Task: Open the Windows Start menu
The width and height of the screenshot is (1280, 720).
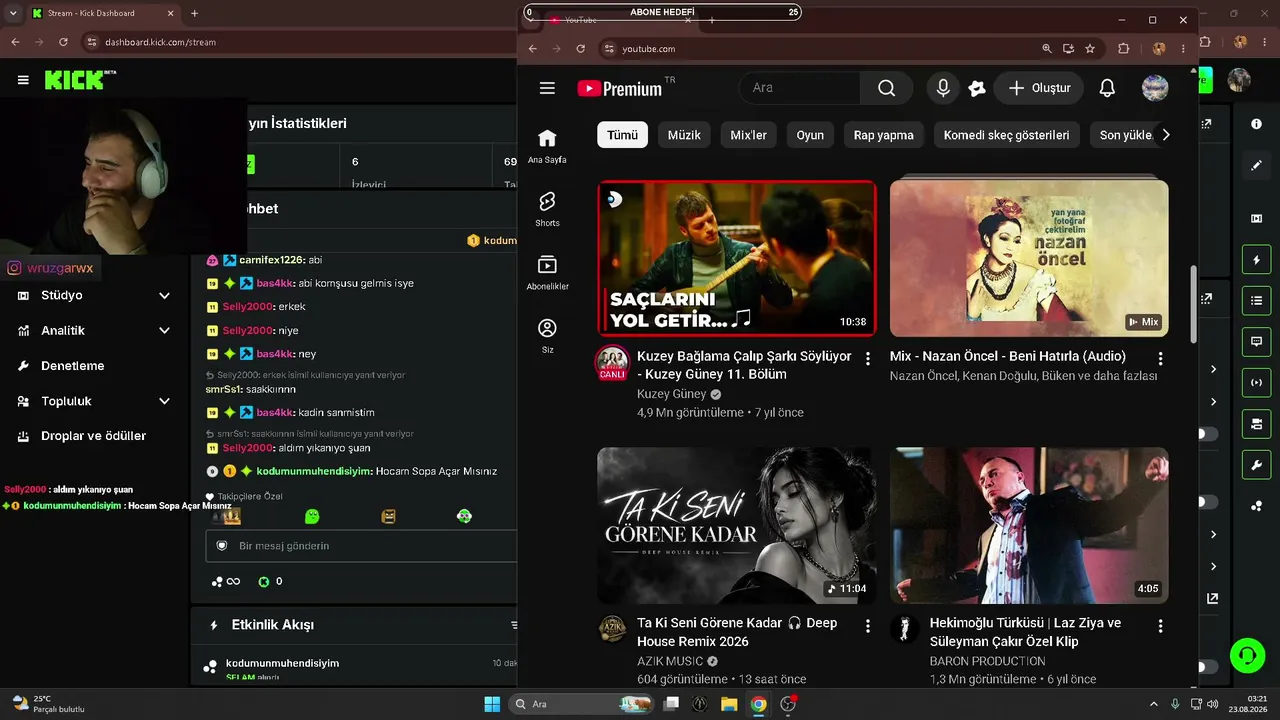Action: [x=492, y=704]
